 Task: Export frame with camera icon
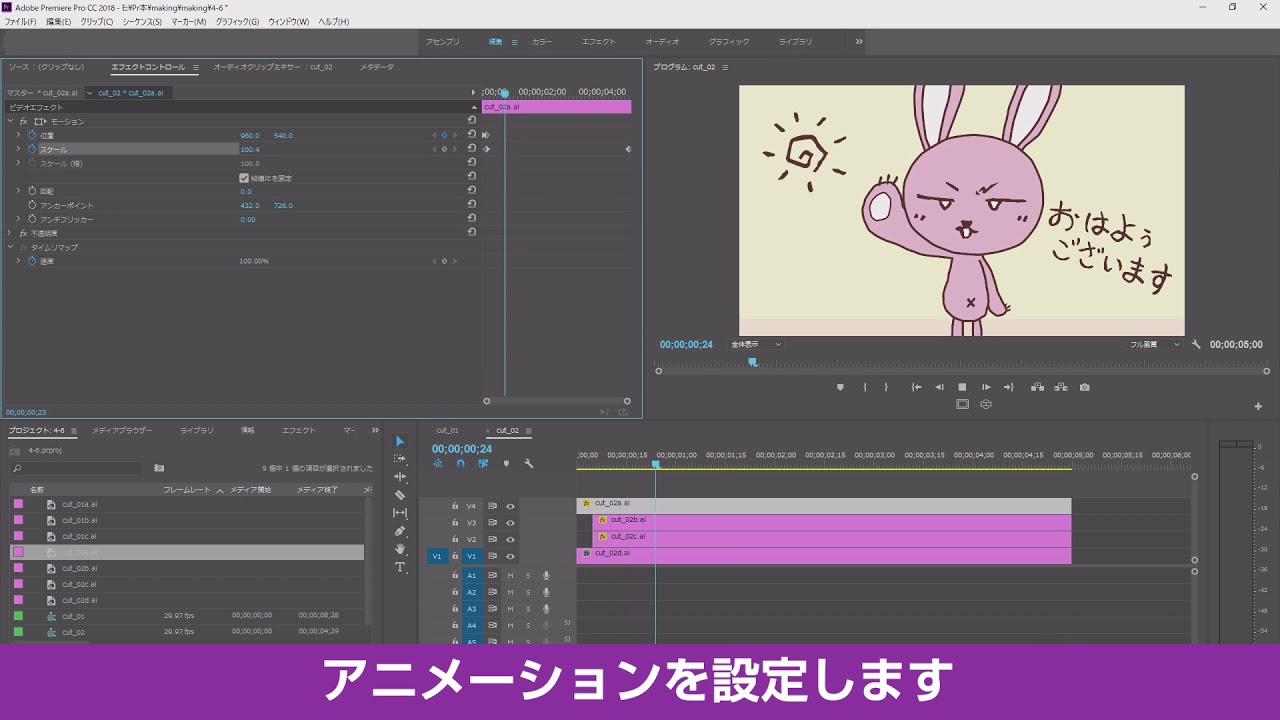point(1084,387)
